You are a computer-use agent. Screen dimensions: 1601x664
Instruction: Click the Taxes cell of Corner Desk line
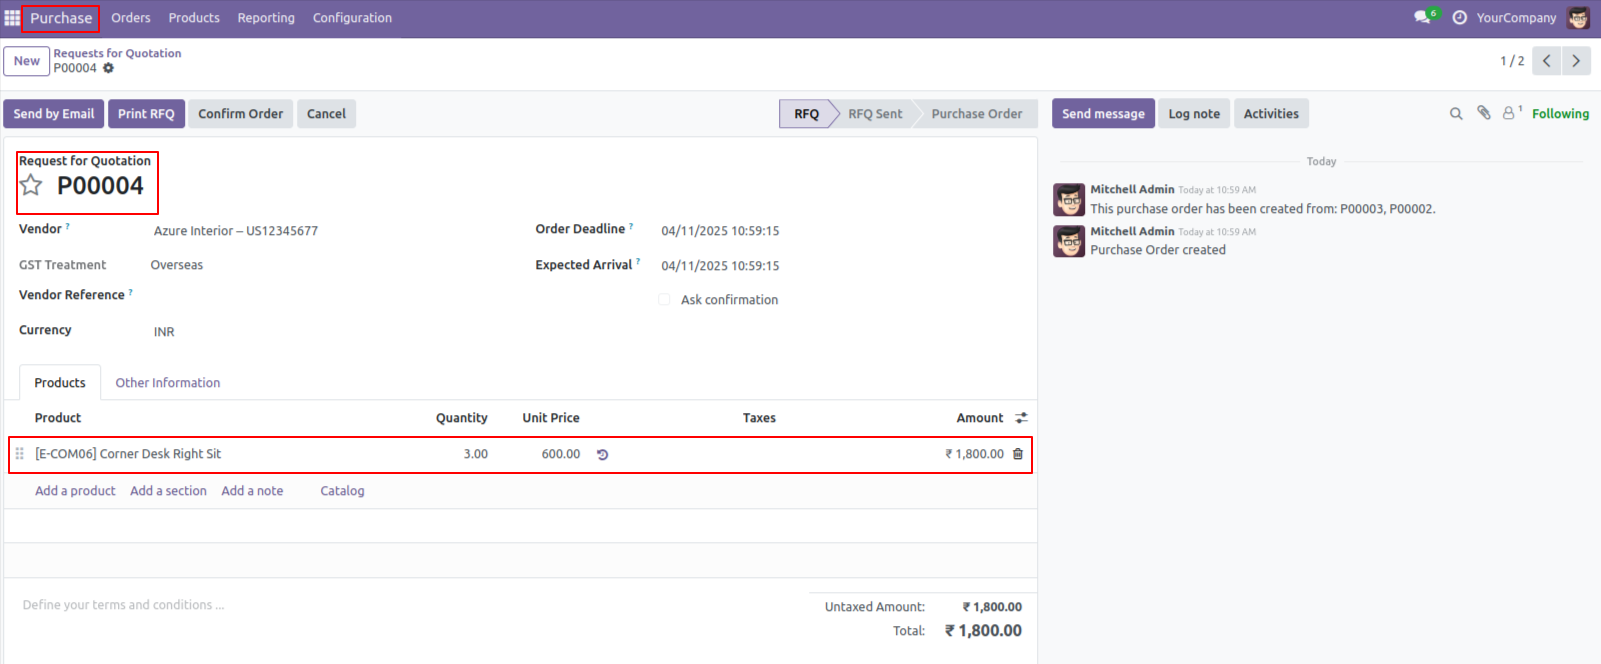pyautogui.click(x=760, y=454)
